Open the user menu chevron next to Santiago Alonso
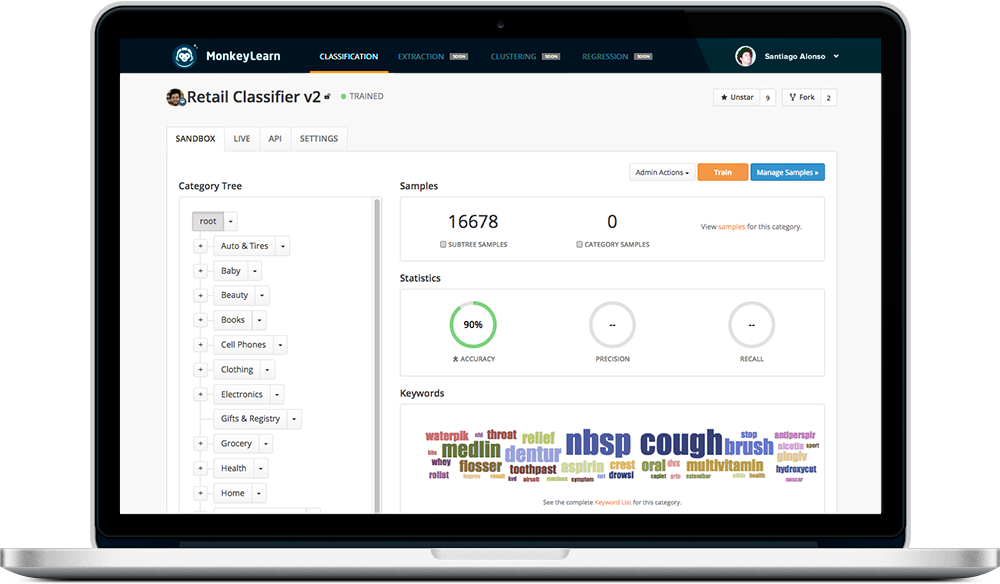This screenshot has height=584, width=1000. [x=836, y=56]
